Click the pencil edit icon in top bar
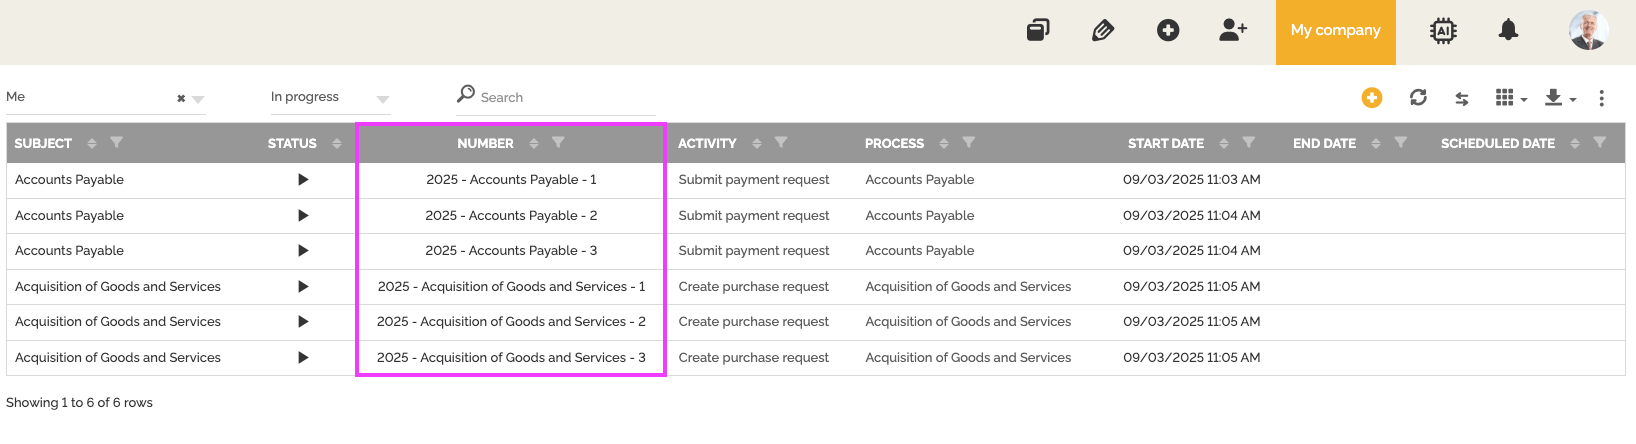This screenshot has height=444, width=1636. pyautogui.click(x=1103, y=30)
